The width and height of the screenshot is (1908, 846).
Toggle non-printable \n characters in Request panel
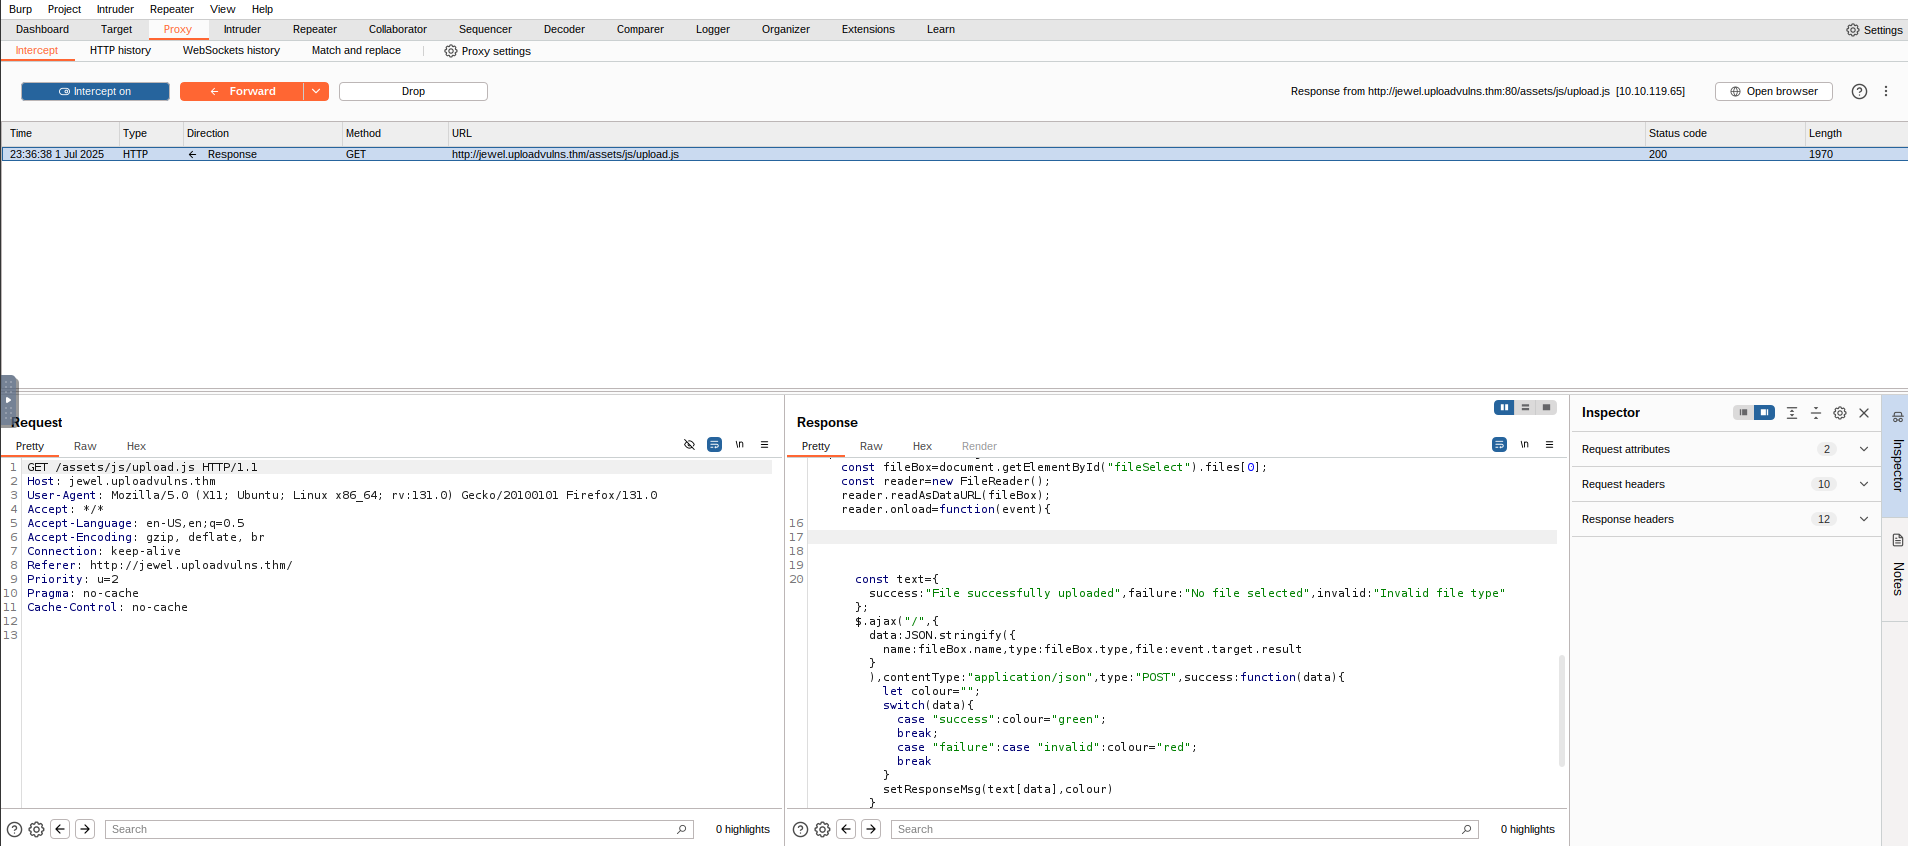point(740,445)
